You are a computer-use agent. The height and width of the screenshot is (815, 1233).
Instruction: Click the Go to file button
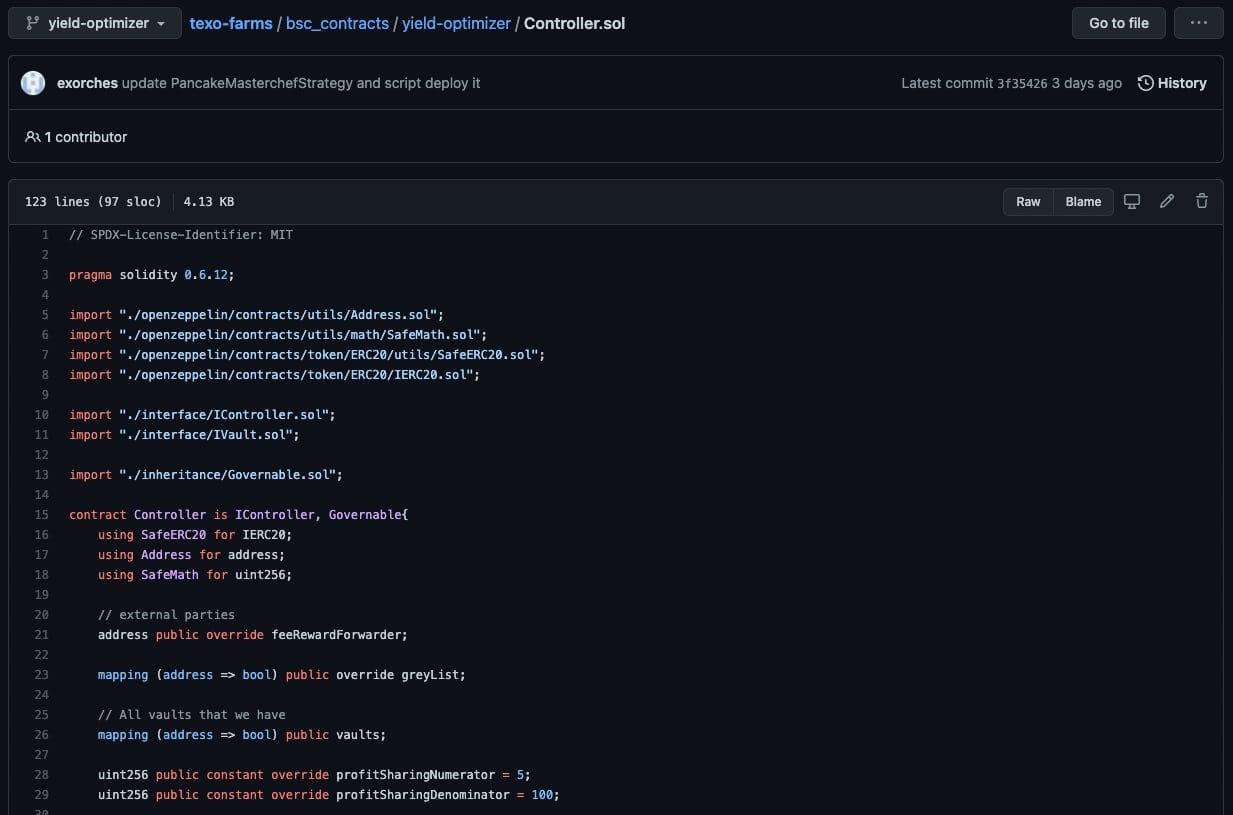coord(1119,23)
